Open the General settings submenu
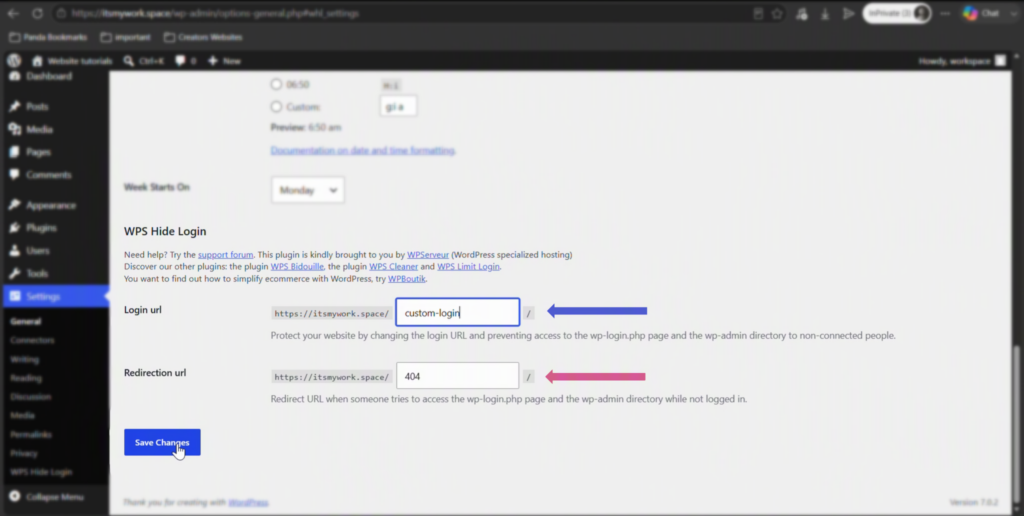 [25, 321]
